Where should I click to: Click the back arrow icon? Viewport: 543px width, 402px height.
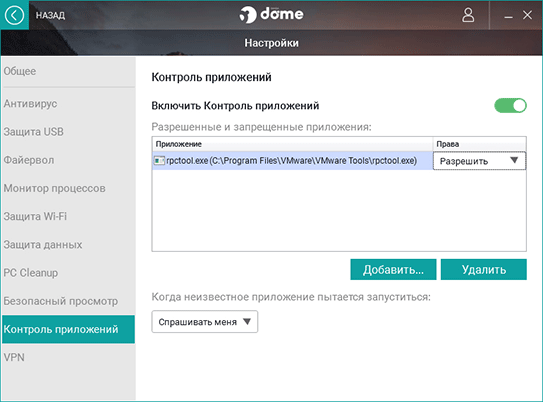(x=14, y=15)
